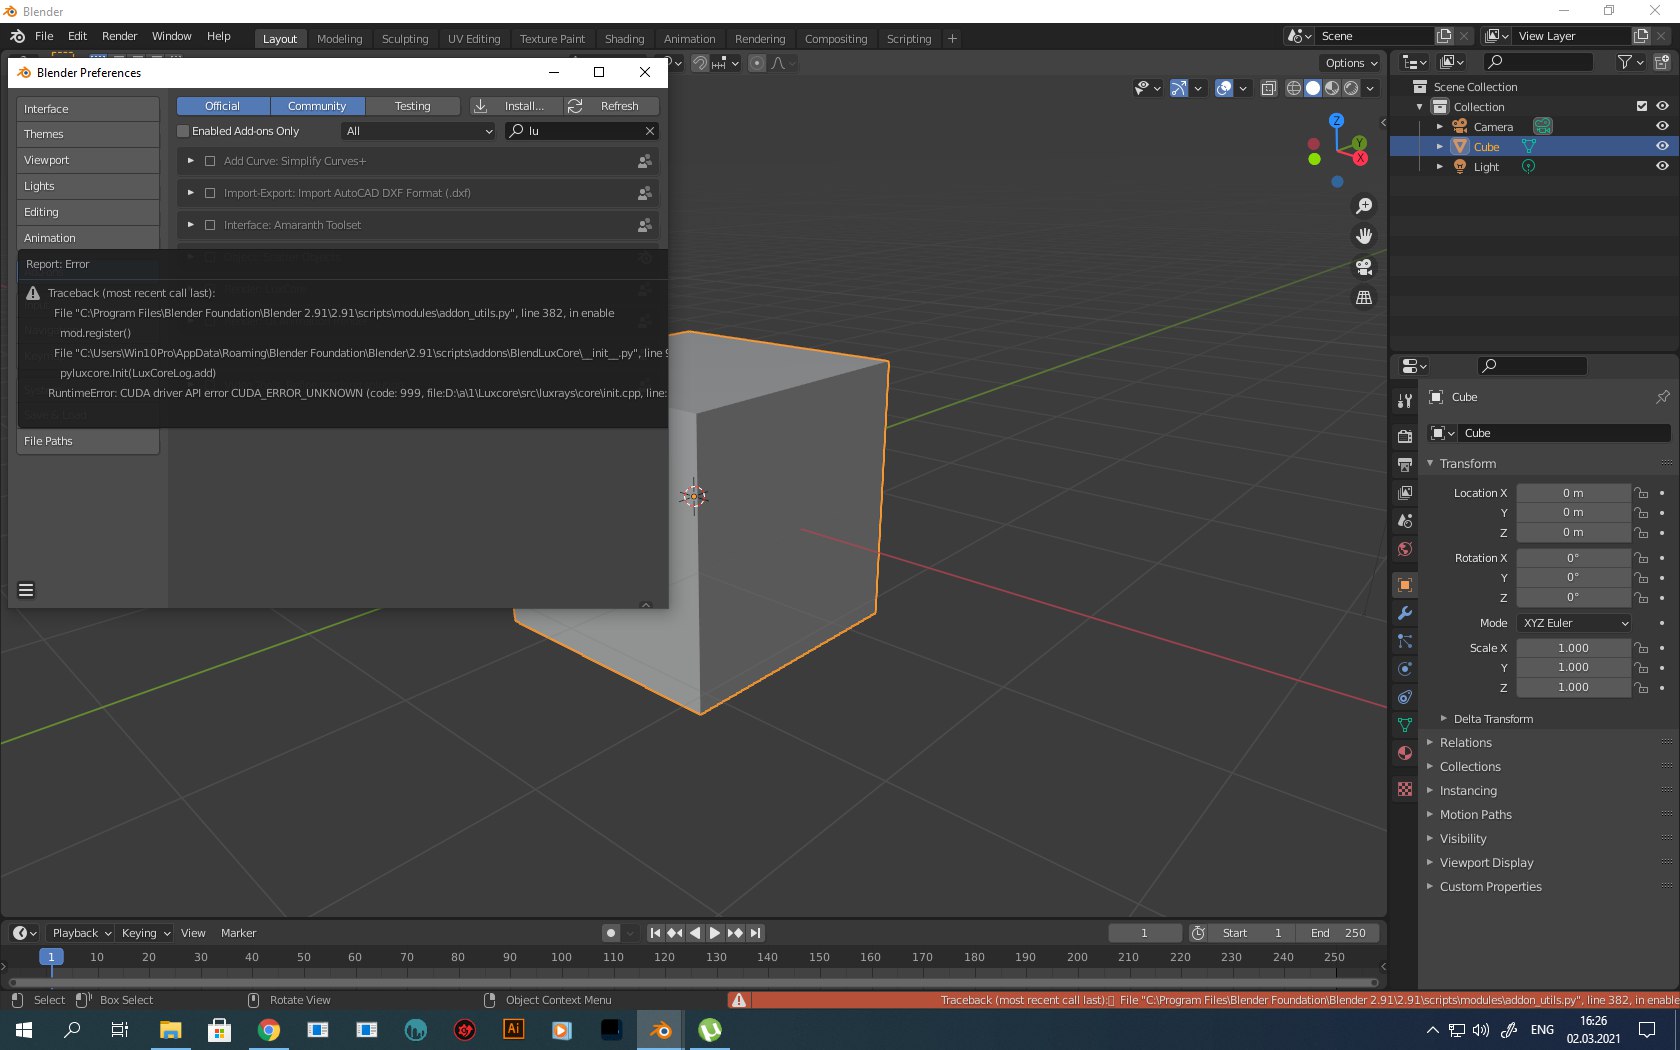Expand Simplify Curves+ addon details
Screen dimensions: 1680x1050
coord(191,161)
